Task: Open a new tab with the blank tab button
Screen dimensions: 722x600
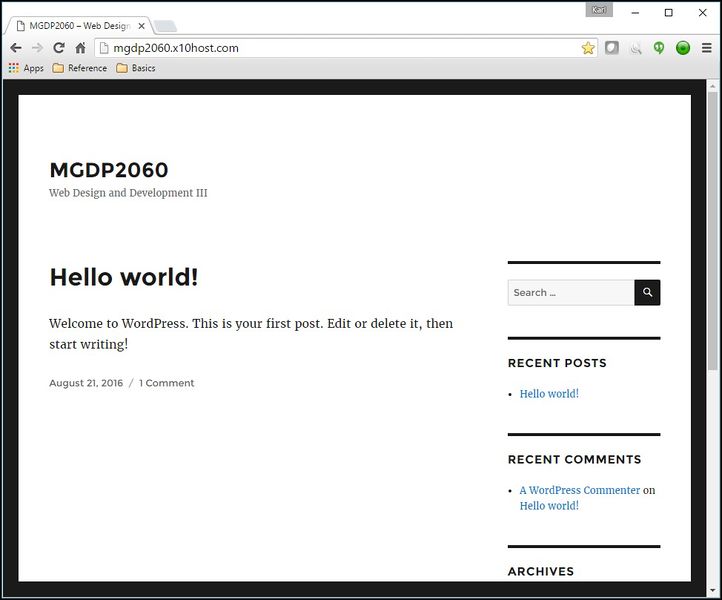Action: point(165,27)
